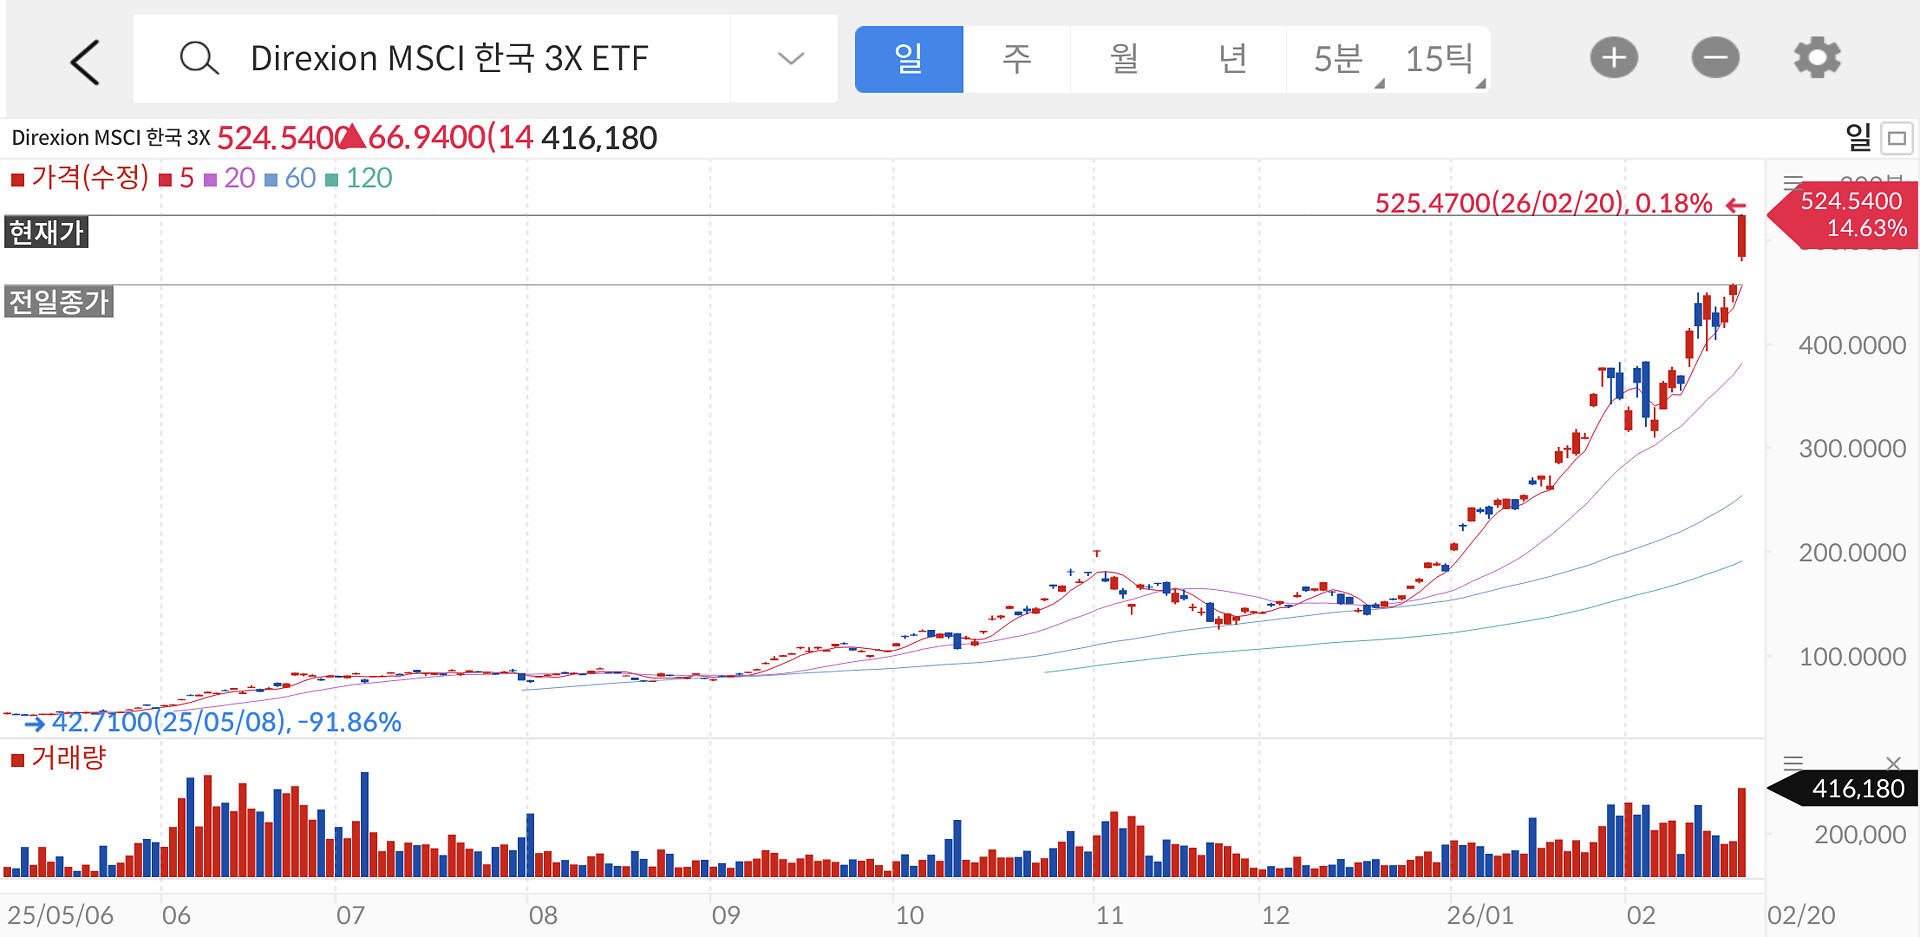Viewport: 1920px width, 937px height.
Task: Zoom in with the plus button
Action: pyautogui.click(x=1614, y=58)
